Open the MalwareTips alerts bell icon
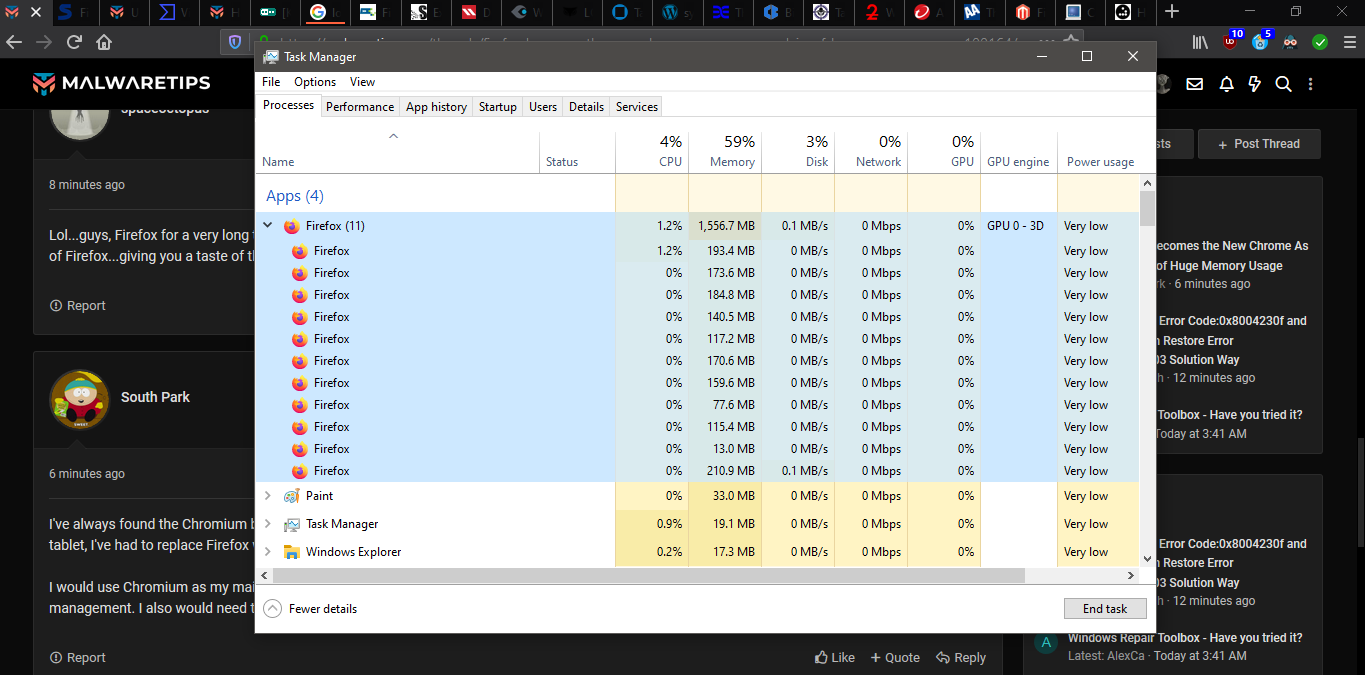Viewport: 1365px width, 675px height. (1226, 84)
